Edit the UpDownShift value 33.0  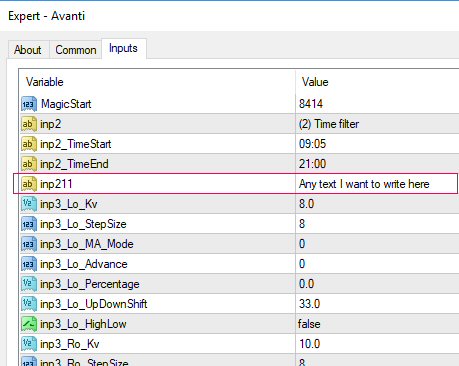(309, 304)
